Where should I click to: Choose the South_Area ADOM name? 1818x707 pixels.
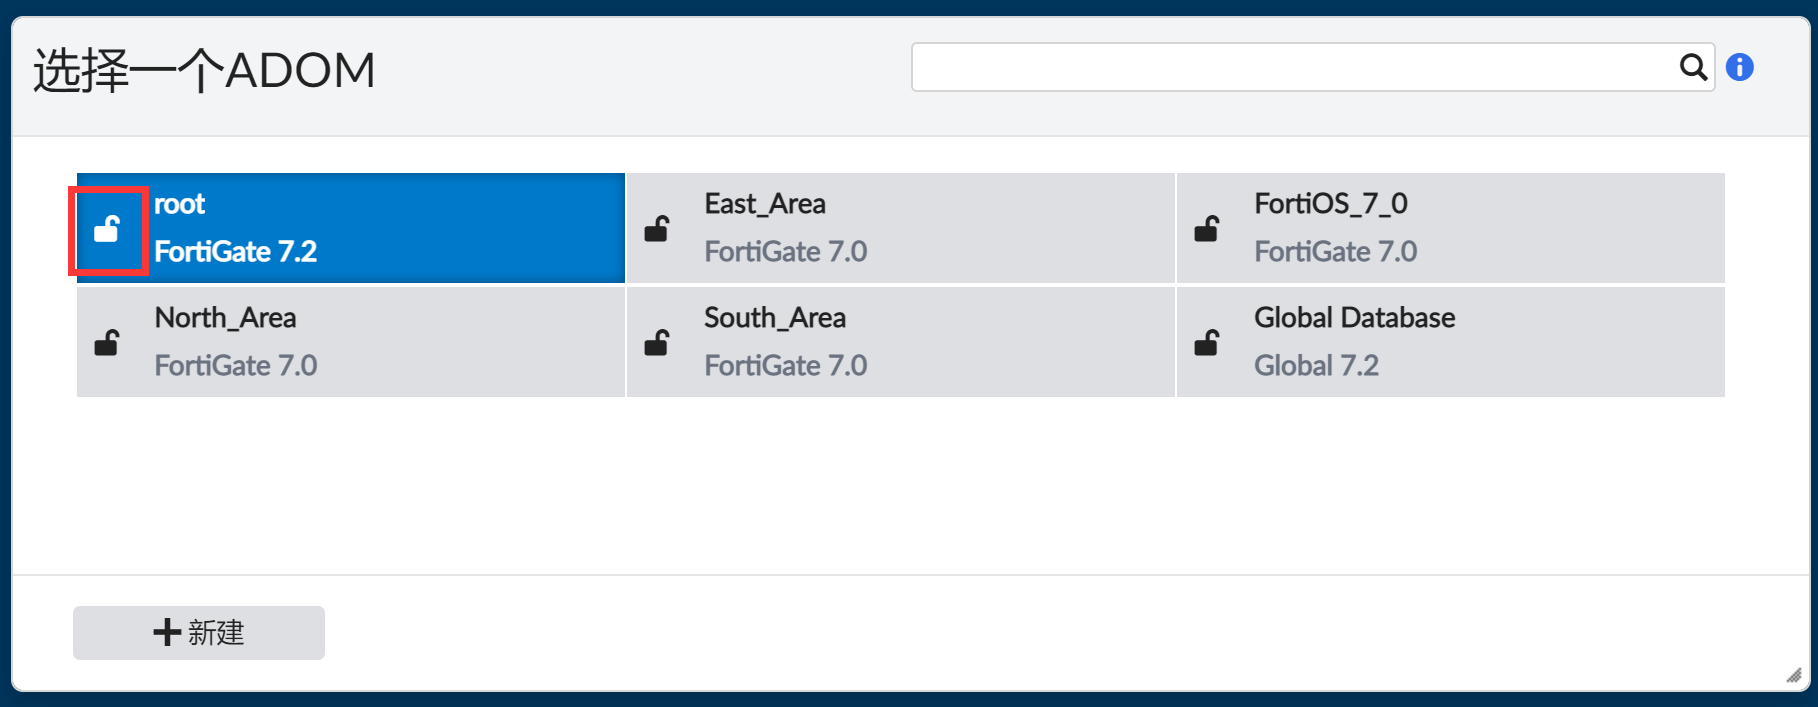(775, 318)
